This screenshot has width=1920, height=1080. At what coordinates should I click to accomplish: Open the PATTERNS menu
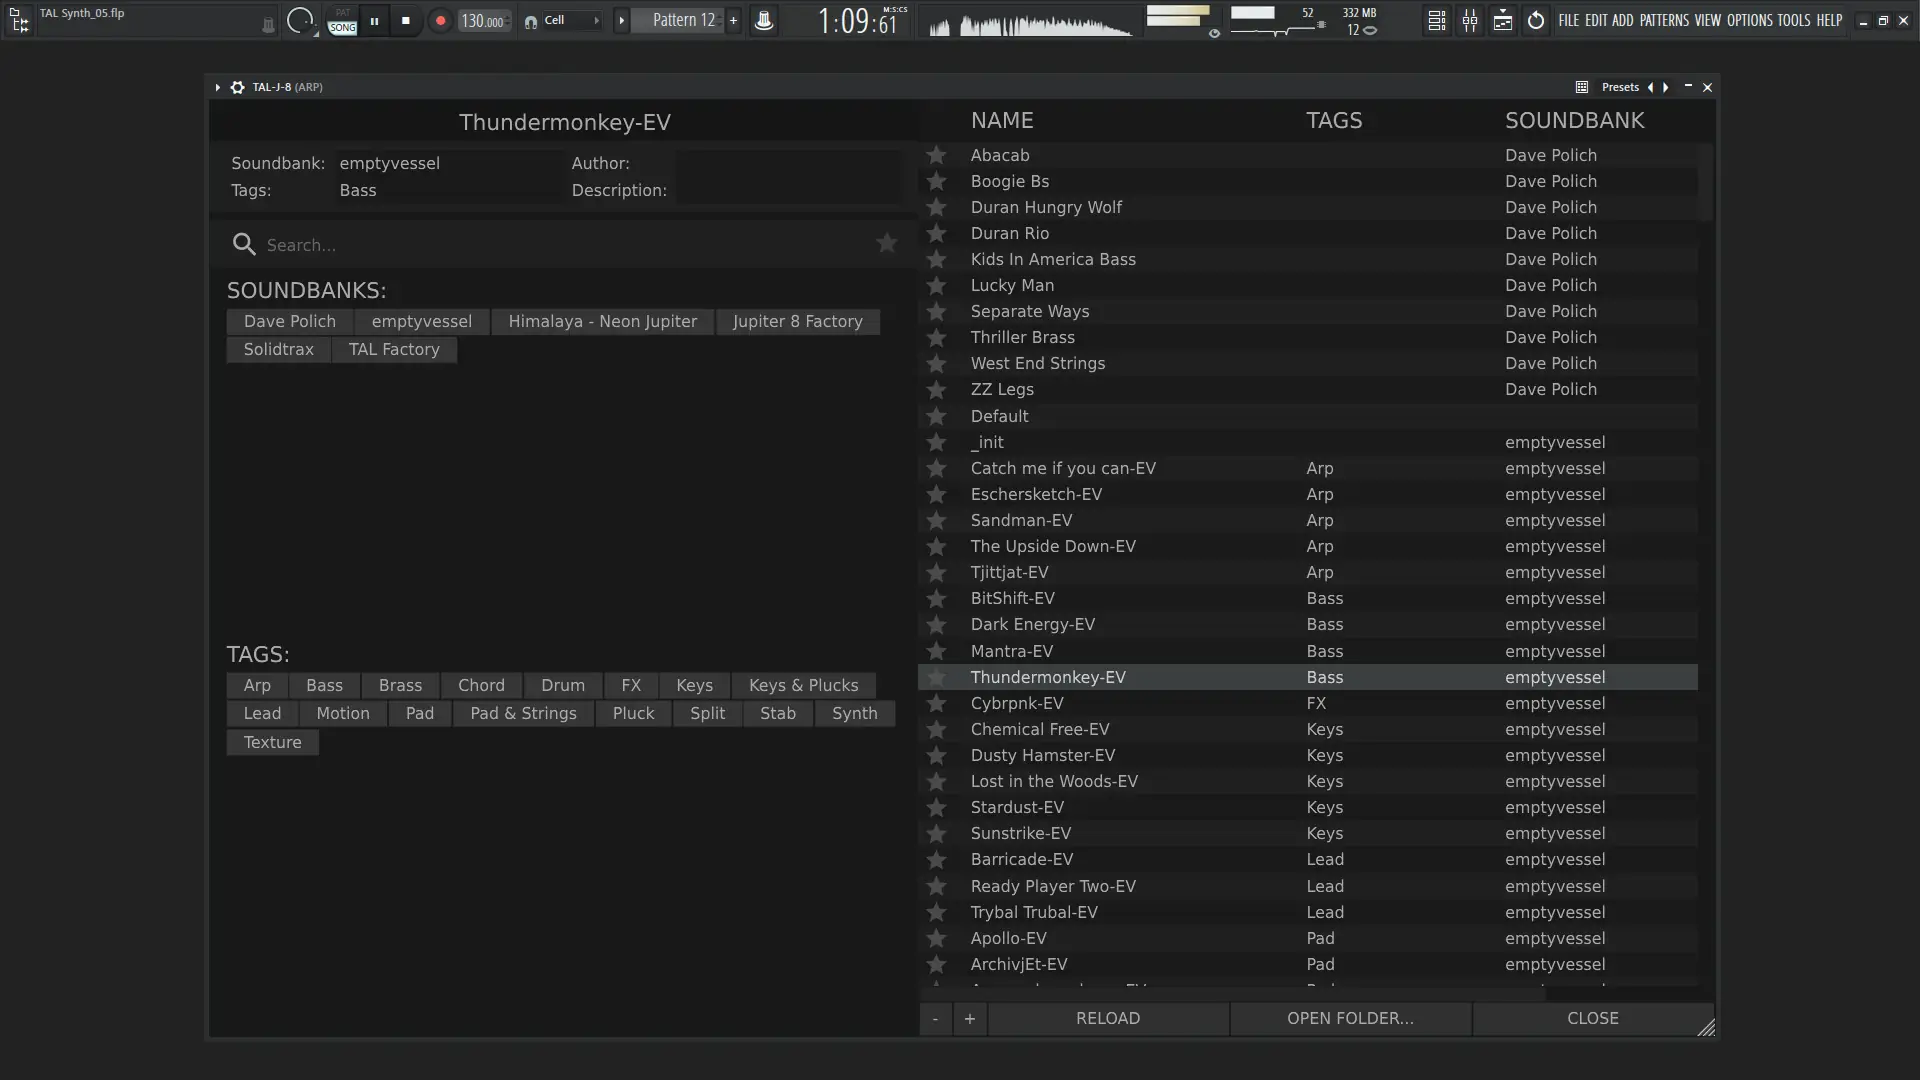coord(1664,20)
